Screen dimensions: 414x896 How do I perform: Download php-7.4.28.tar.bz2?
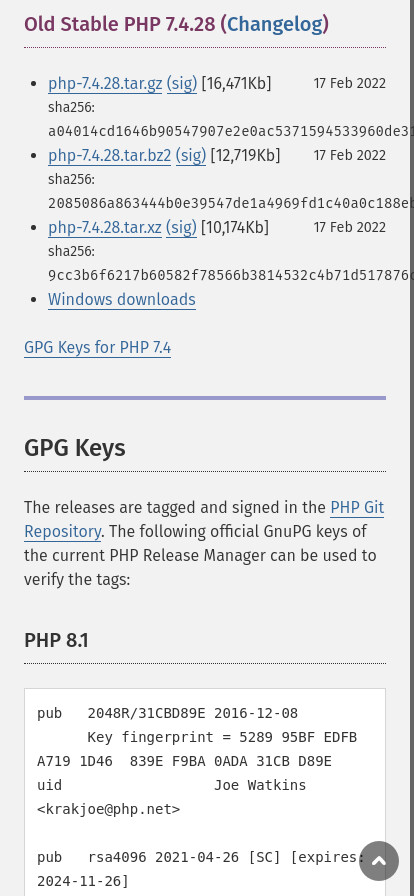point(110,155)
